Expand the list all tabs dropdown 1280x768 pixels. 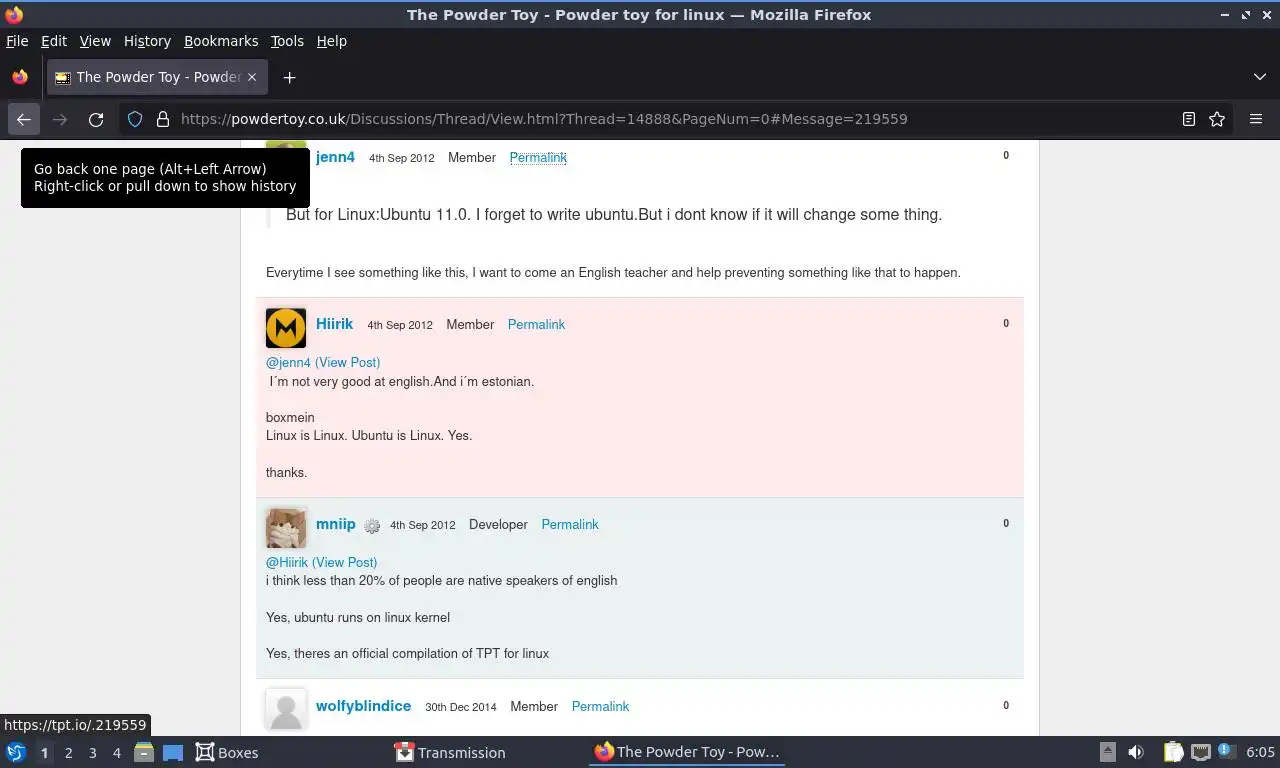1260,77
